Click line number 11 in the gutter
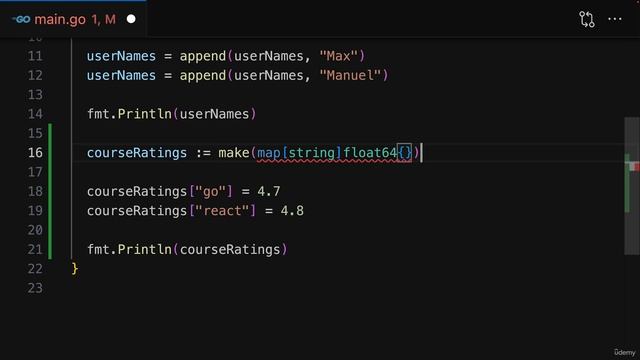Viewport: 640px width, 360px height. click(x=35, y=56)
